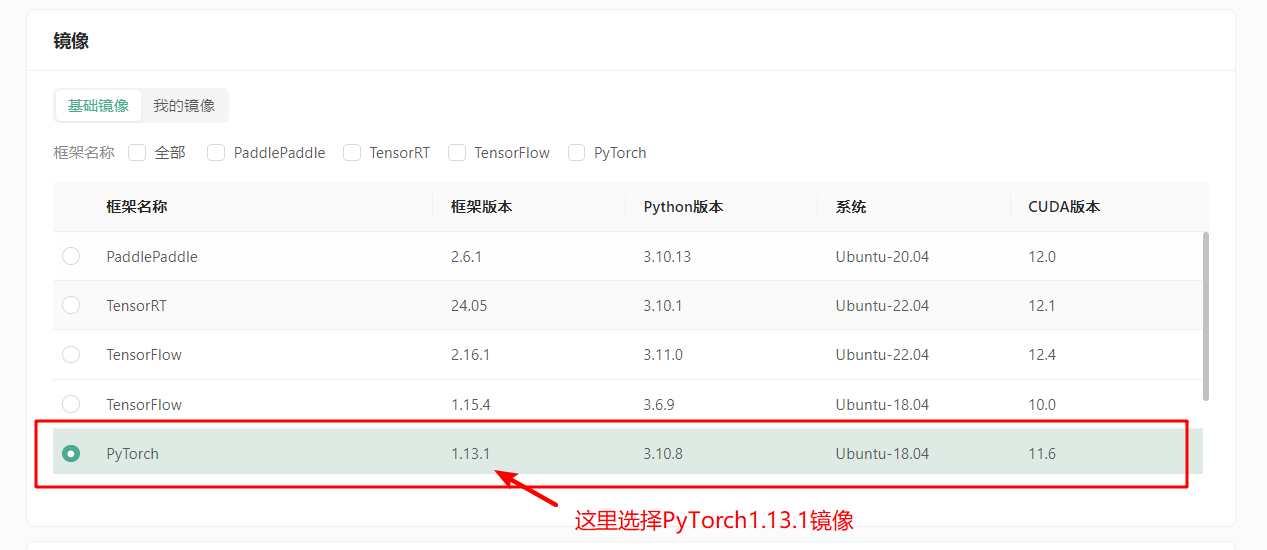Click the CUDA版本 column header

coord(1064,207)
